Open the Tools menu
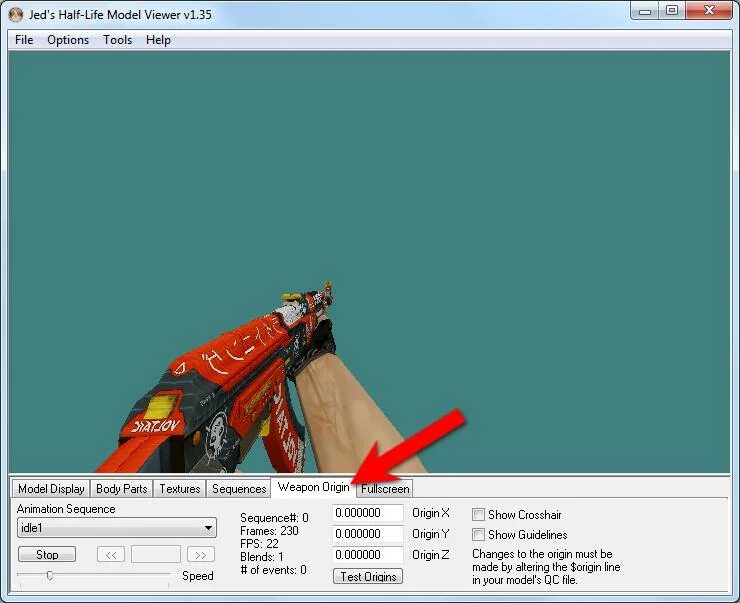740x603 pixels. tap(118, 40)
